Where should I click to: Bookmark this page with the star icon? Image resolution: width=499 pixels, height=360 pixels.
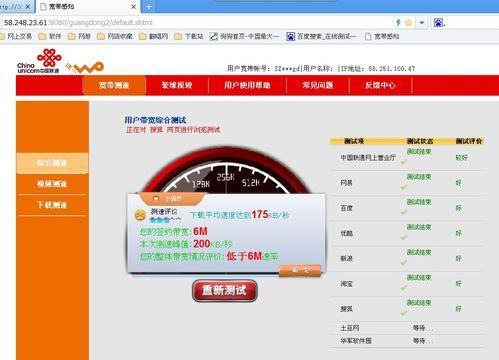click(408, 23)
